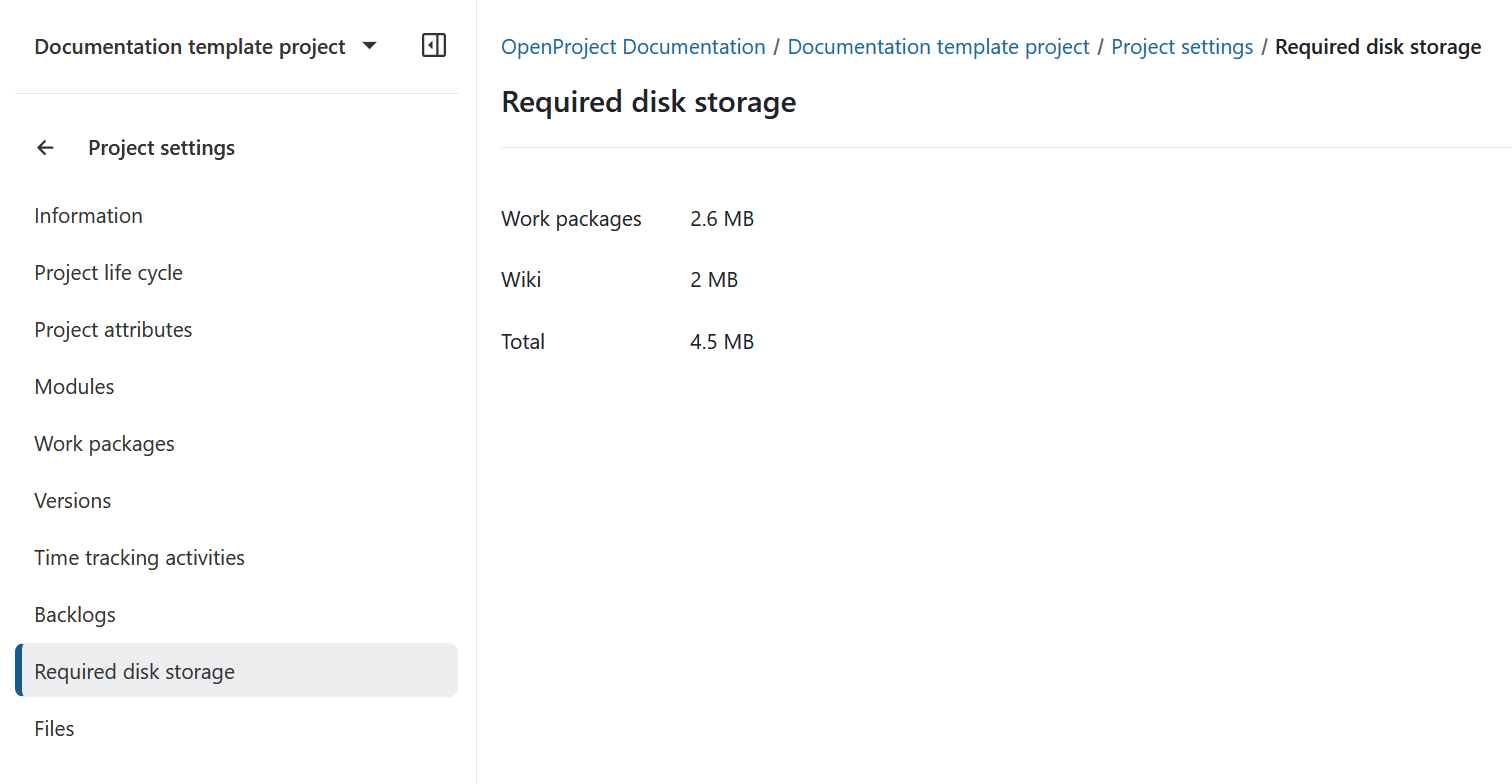The height and width of the screenshot is (784, 1512).
Task: Open the Versions settings page
Action: [x=72, y=500]
